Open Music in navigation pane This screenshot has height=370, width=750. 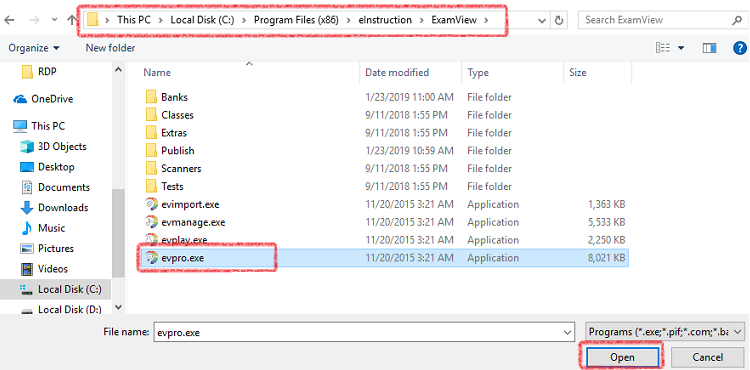coord(43,228)
